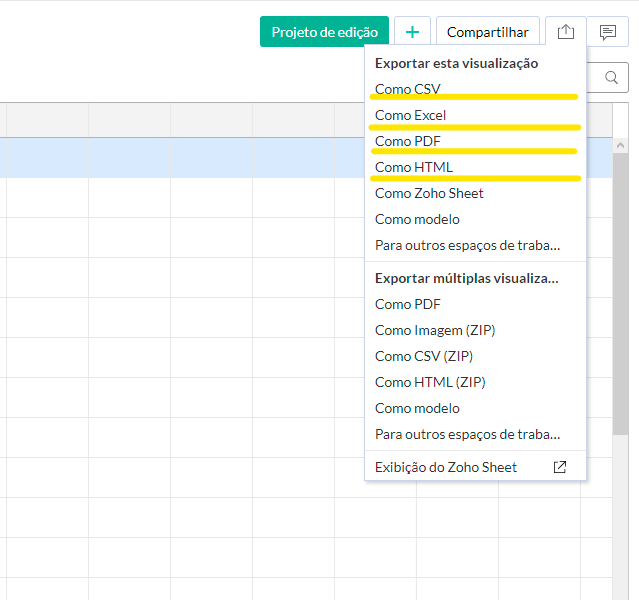Select Como HTML (ZIP) option
The image size is (639, 600).
tap(475, 382)
